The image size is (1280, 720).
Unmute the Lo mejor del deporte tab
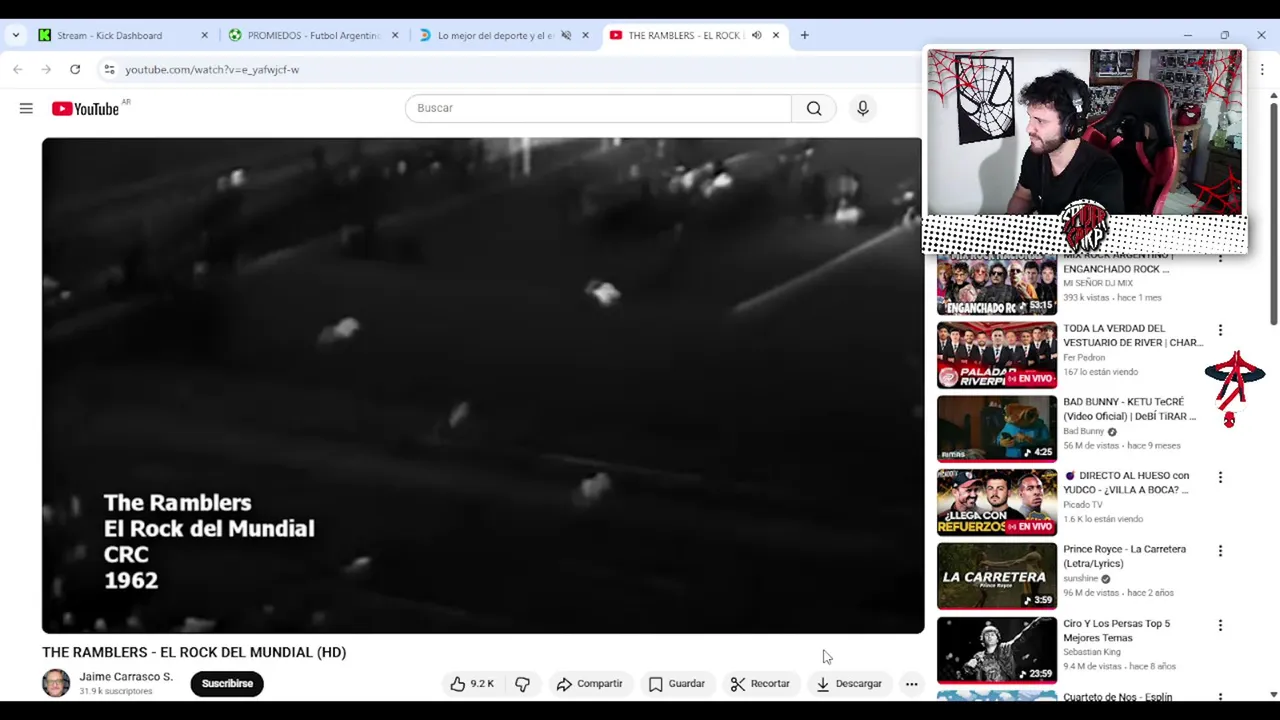[x=566, y=35]
